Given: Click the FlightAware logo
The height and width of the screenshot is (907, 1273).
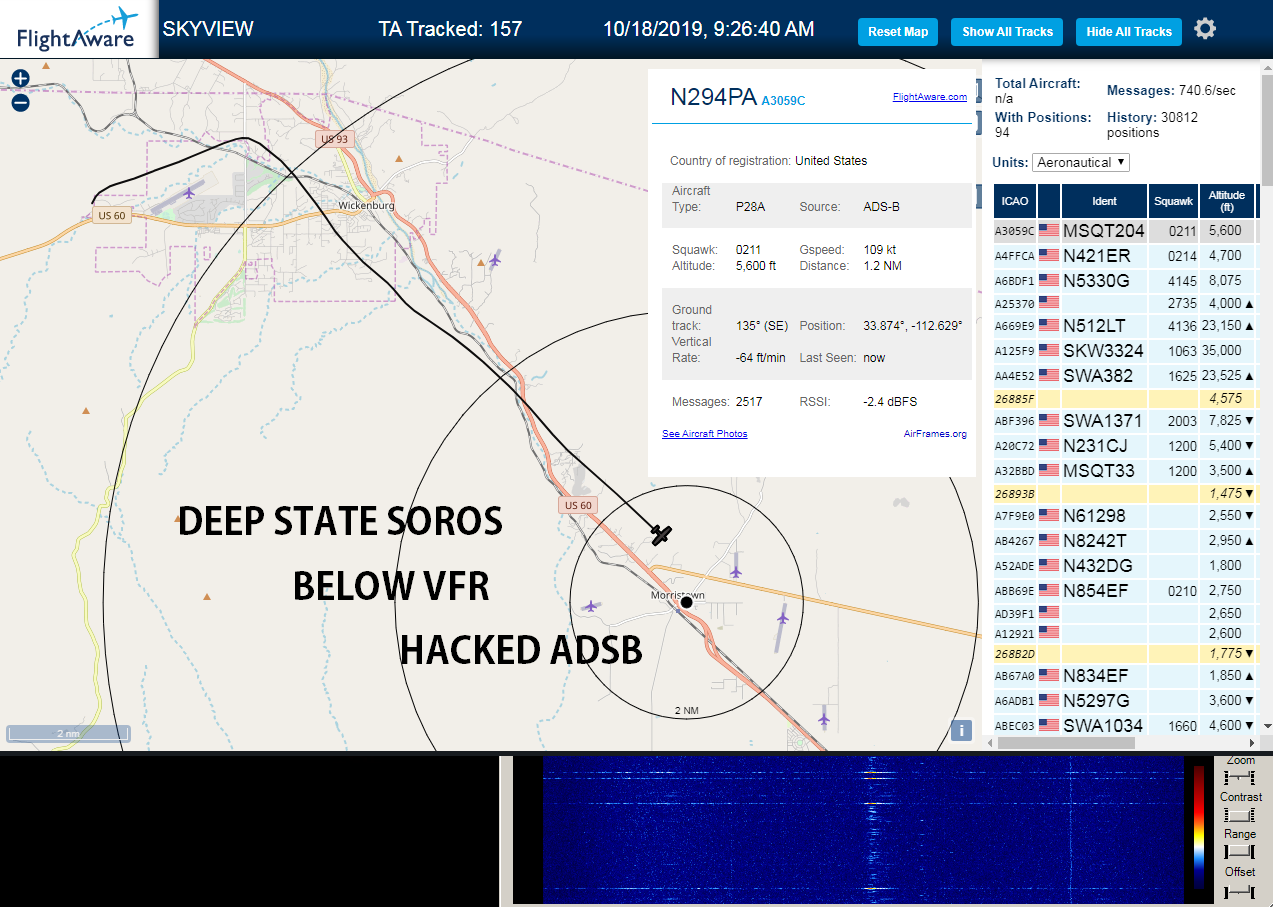Looking at the screenshot, I should tap(78, 29).
